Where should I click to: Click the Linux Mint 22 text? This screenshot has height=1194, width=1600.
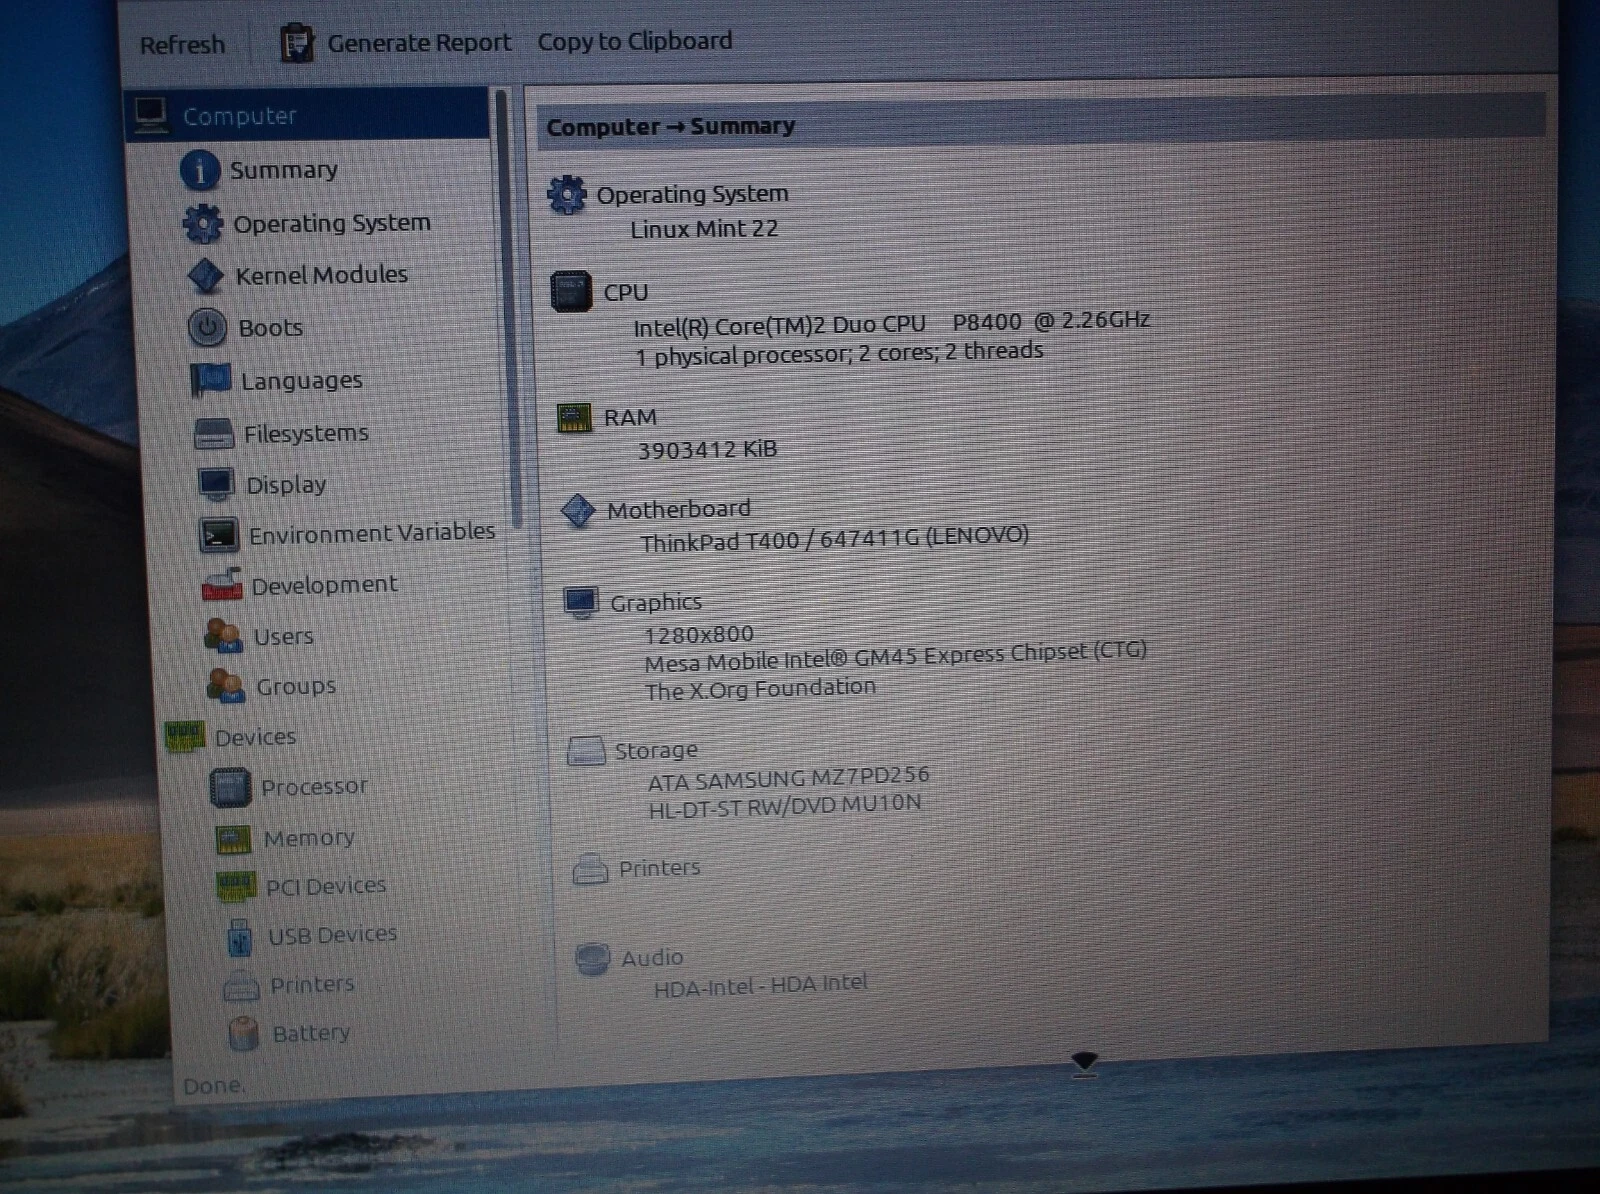coord(704,229)
